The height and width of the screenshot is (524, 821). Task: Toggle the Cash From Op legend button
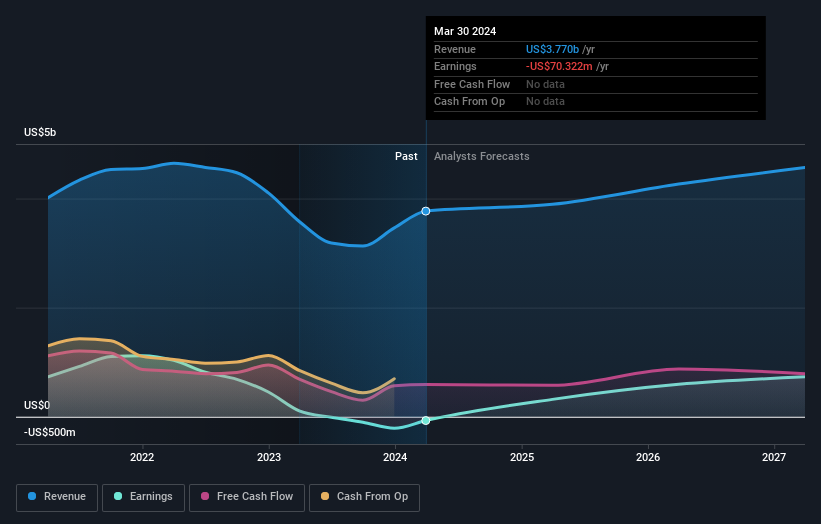364,497
